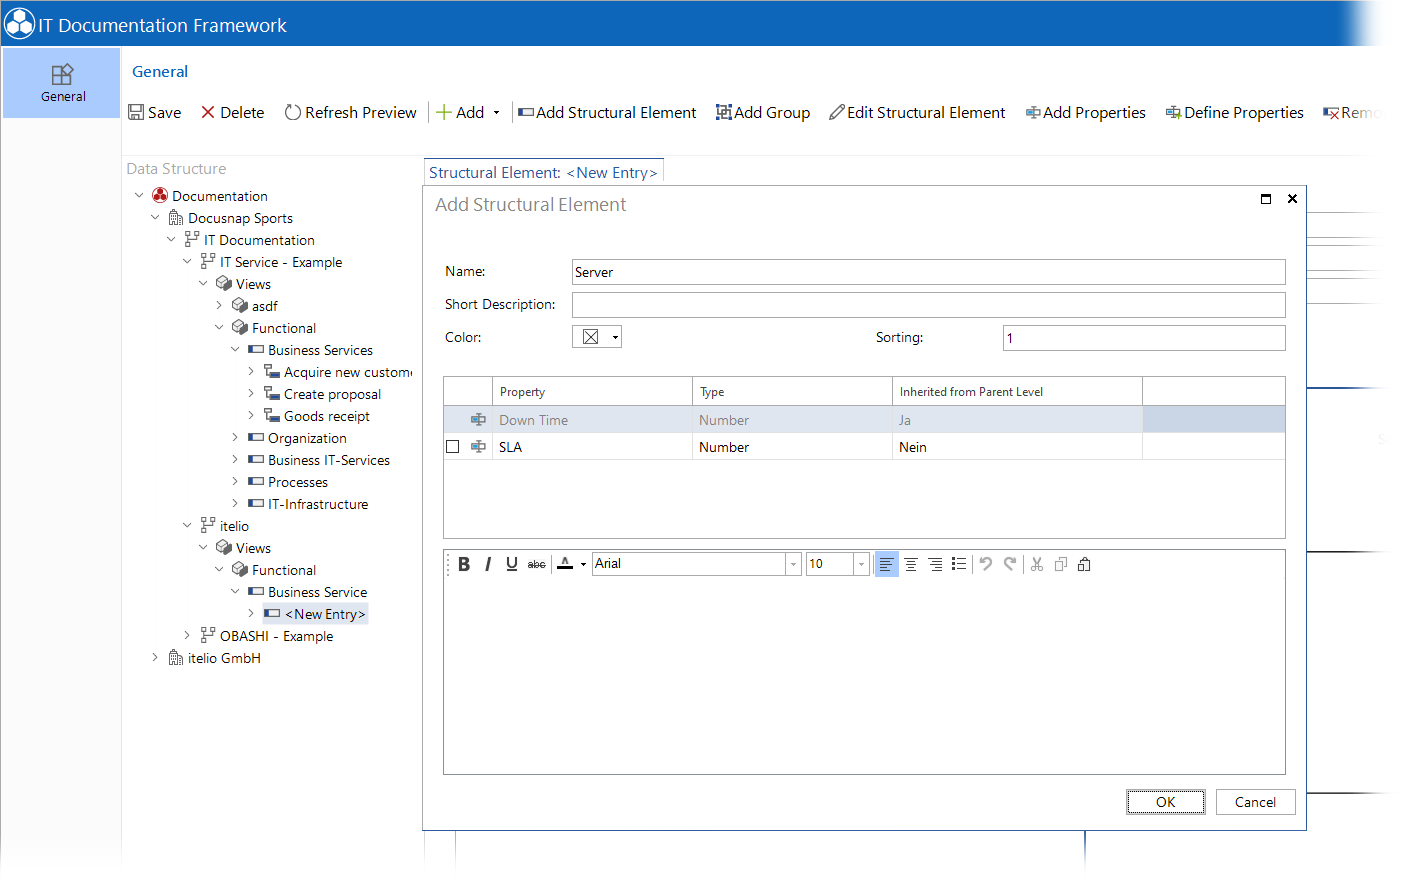Click the Short Description input field
Screen dimensions: 1412x887
point(928,305)
